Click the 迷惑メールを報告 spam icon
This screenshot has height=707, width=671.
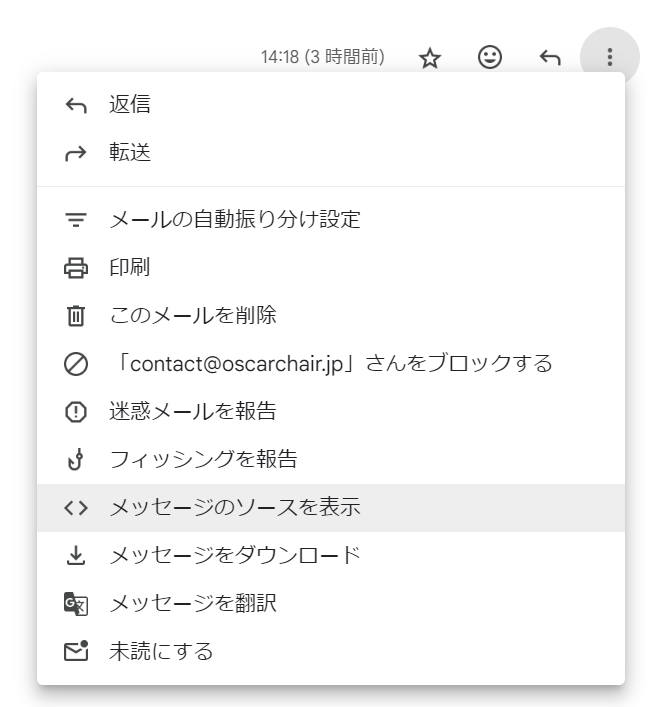(76, 412)
